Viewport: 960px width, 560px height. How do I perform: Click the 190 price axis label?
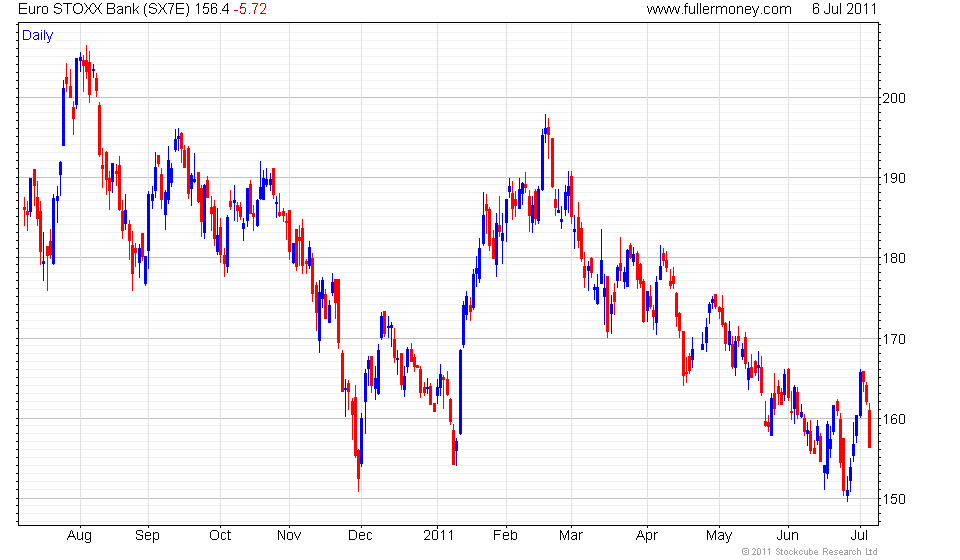point(893,178)
